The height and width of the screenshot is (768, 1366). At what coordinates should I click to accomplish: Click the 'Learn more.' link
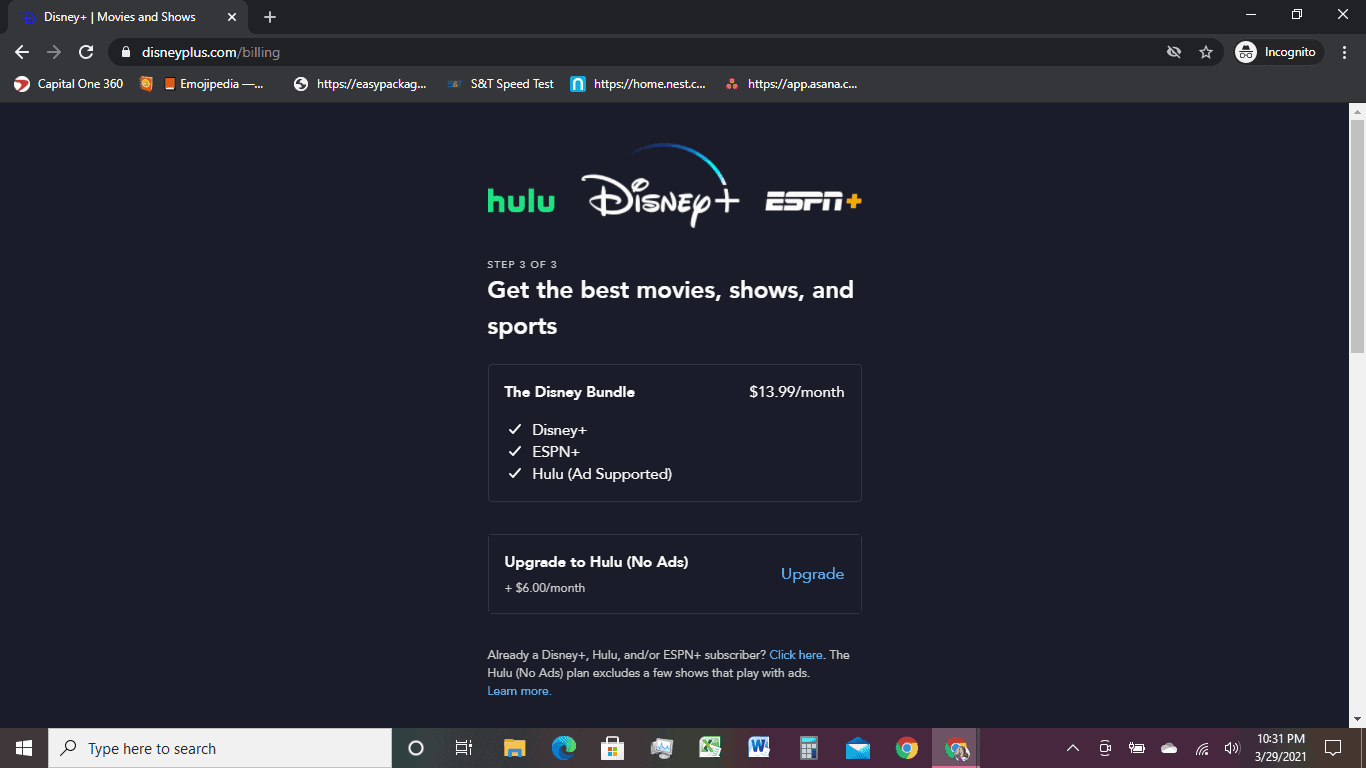tap(519, 691)
